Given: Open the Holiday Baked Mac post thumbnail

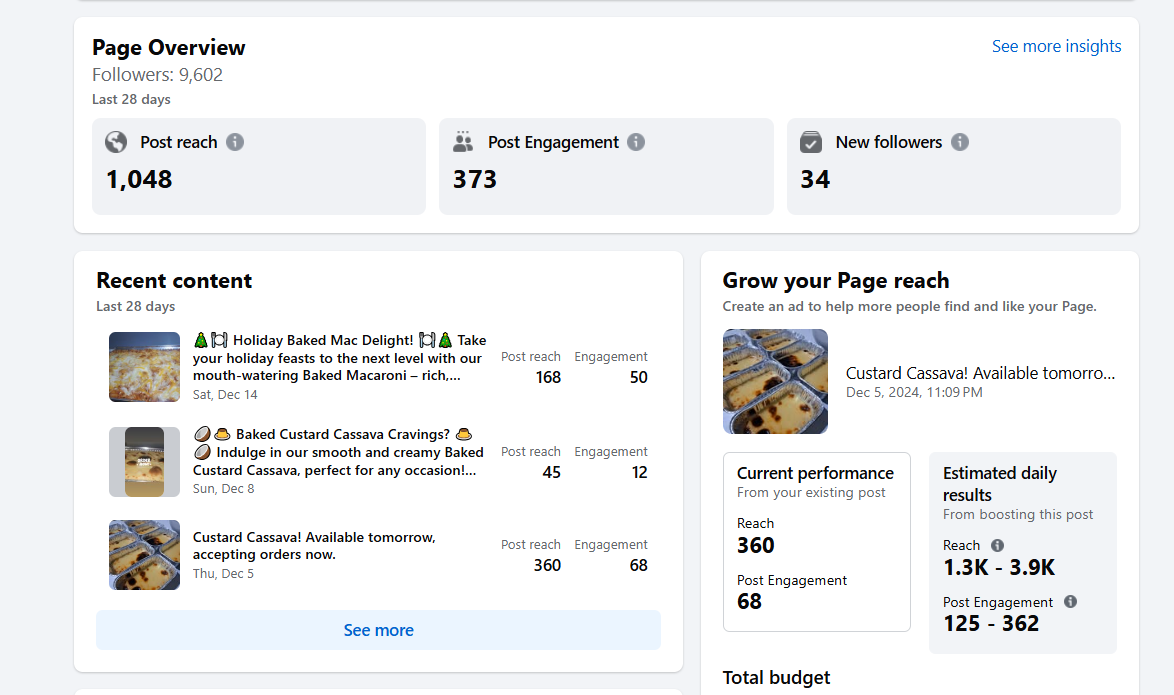Looking at the screenshot, I should pyautogui.click(x=144, y=367).
